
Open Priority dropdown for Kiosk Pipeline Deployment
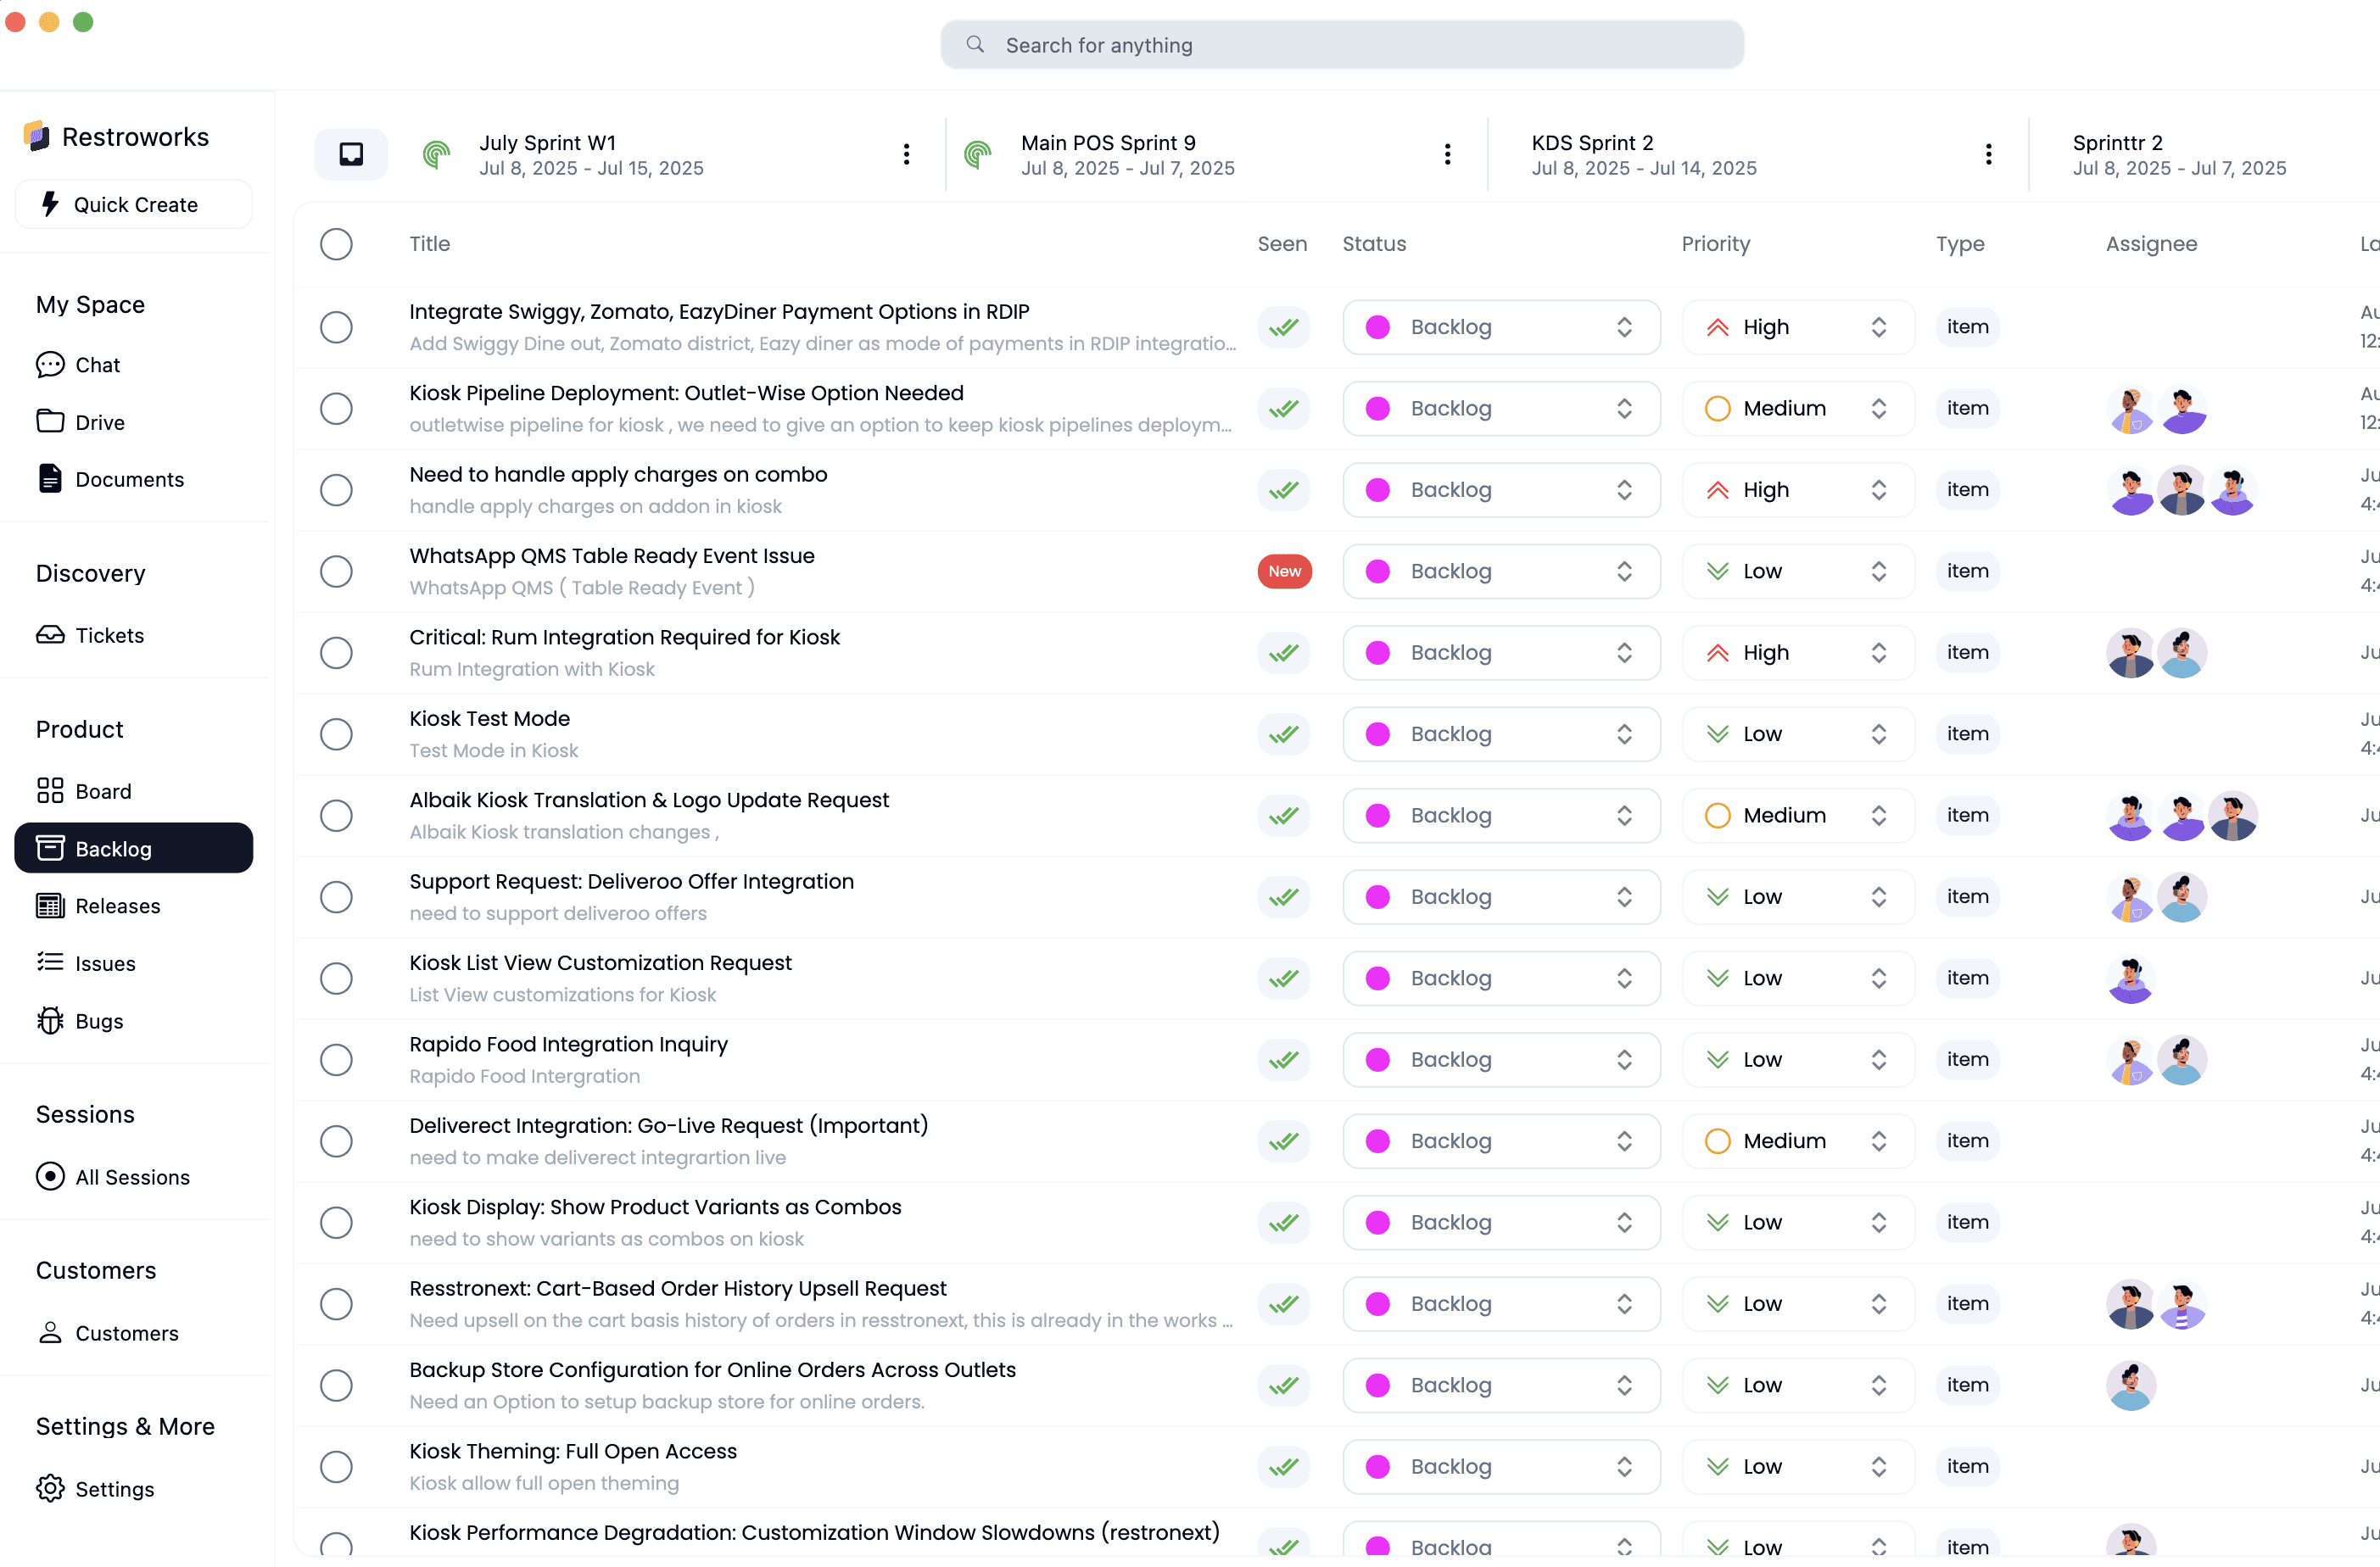tap(1797, 408)
